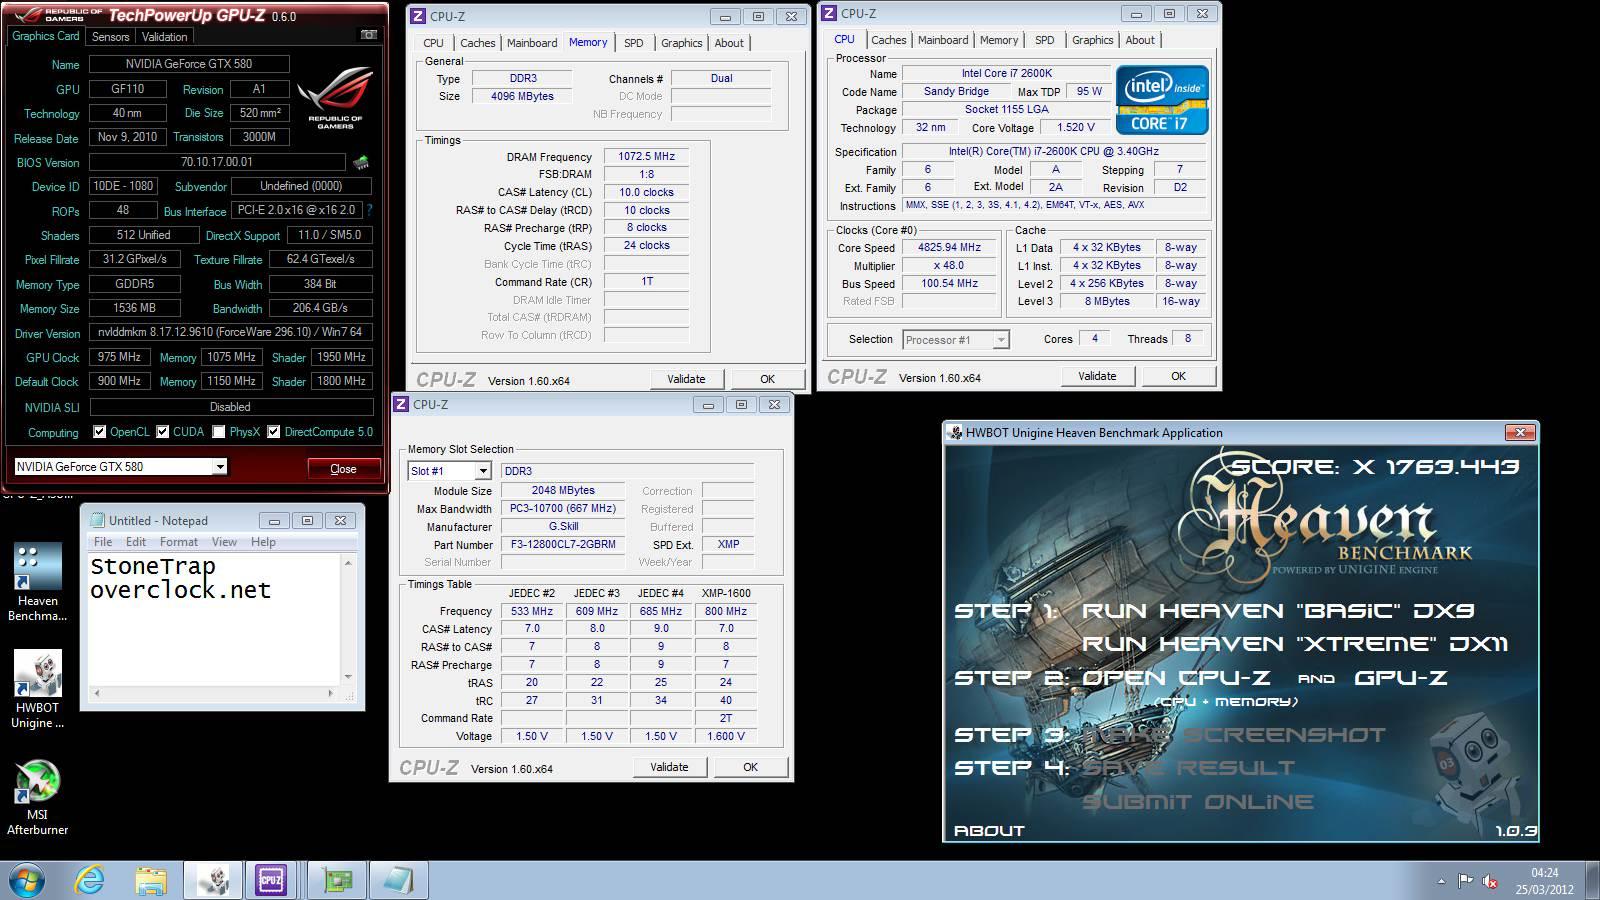The image size is (1600, 900).
Task: Click OK in CPU-Z SPD window
Action: coord(750,767)
